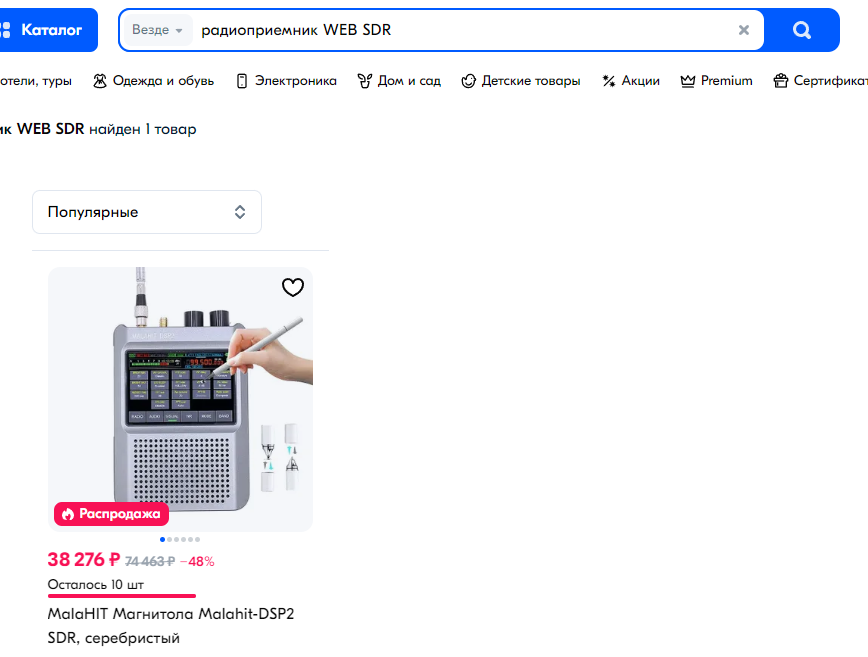Open Электроника category
868x657 pixels.
click(x=287, y=81)
